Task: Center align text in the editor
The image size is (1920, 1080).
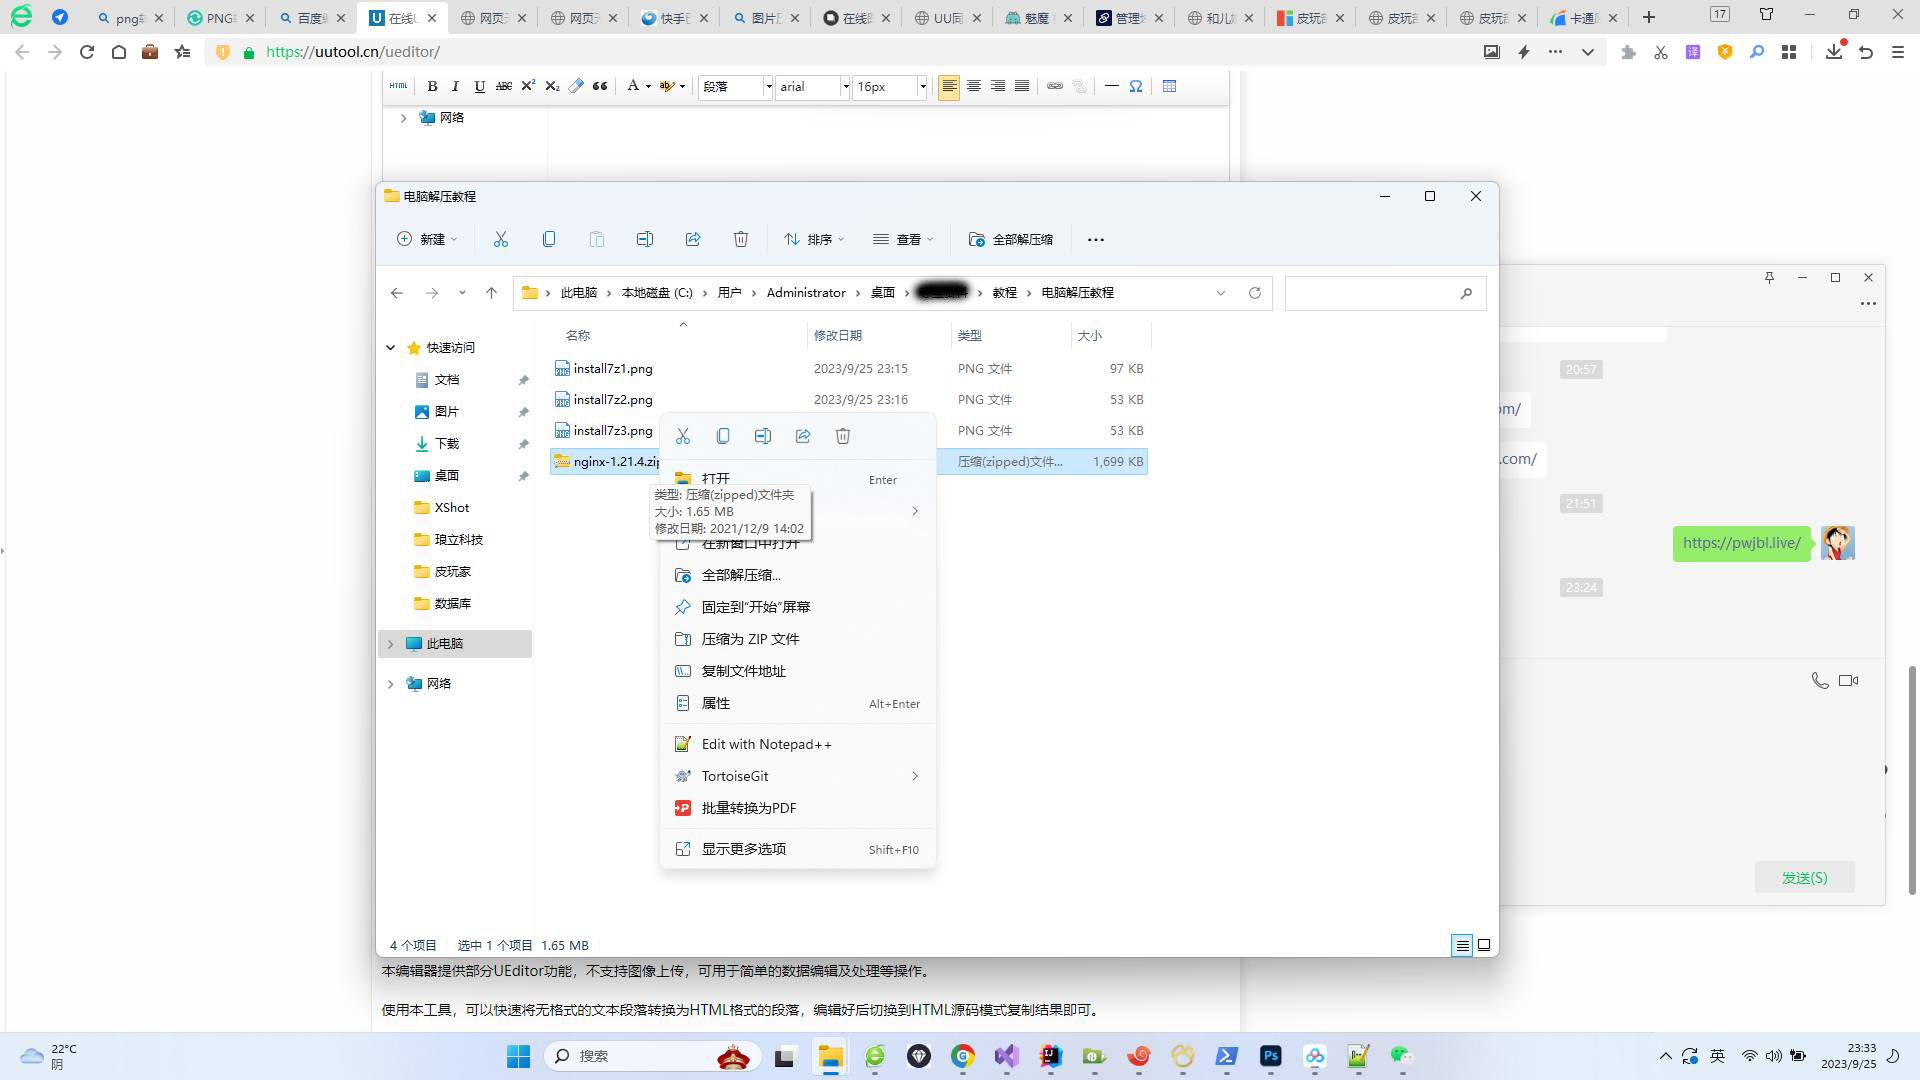Action: (973, 87)
